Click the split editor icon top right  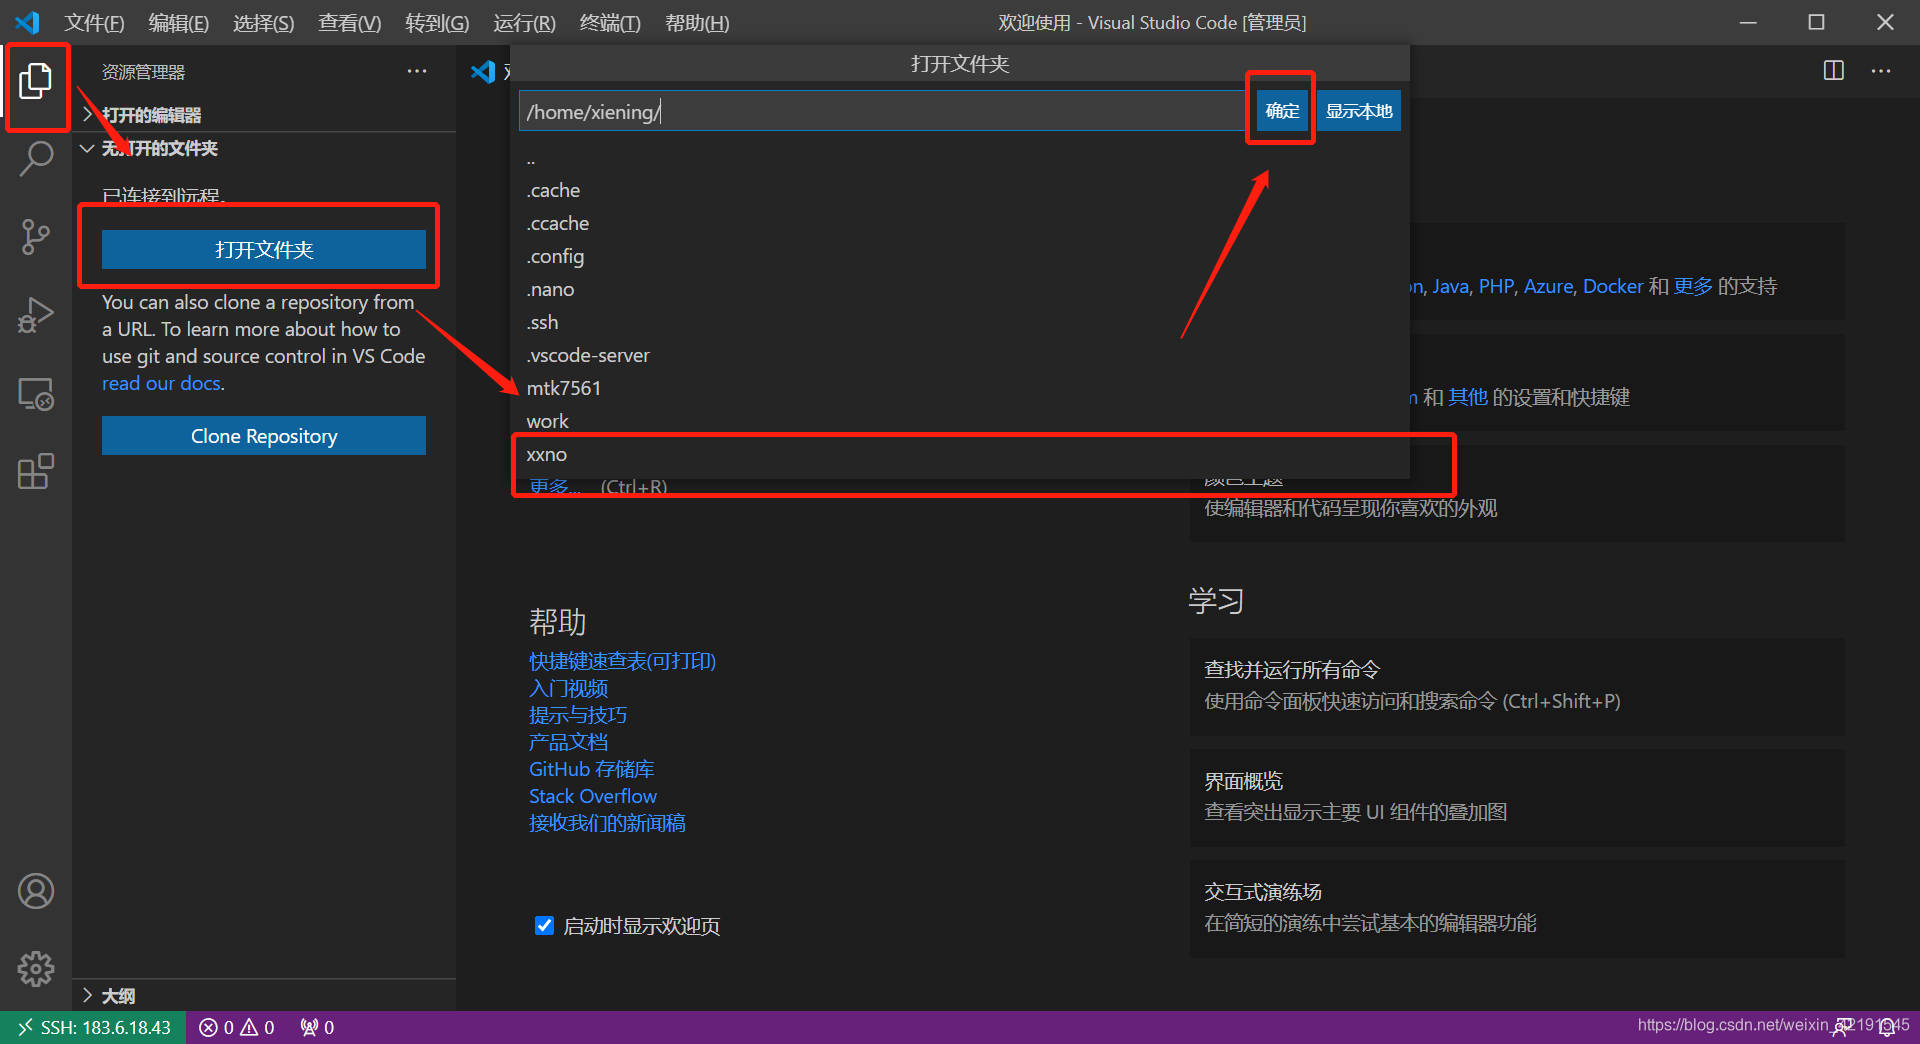point(1833,70)
